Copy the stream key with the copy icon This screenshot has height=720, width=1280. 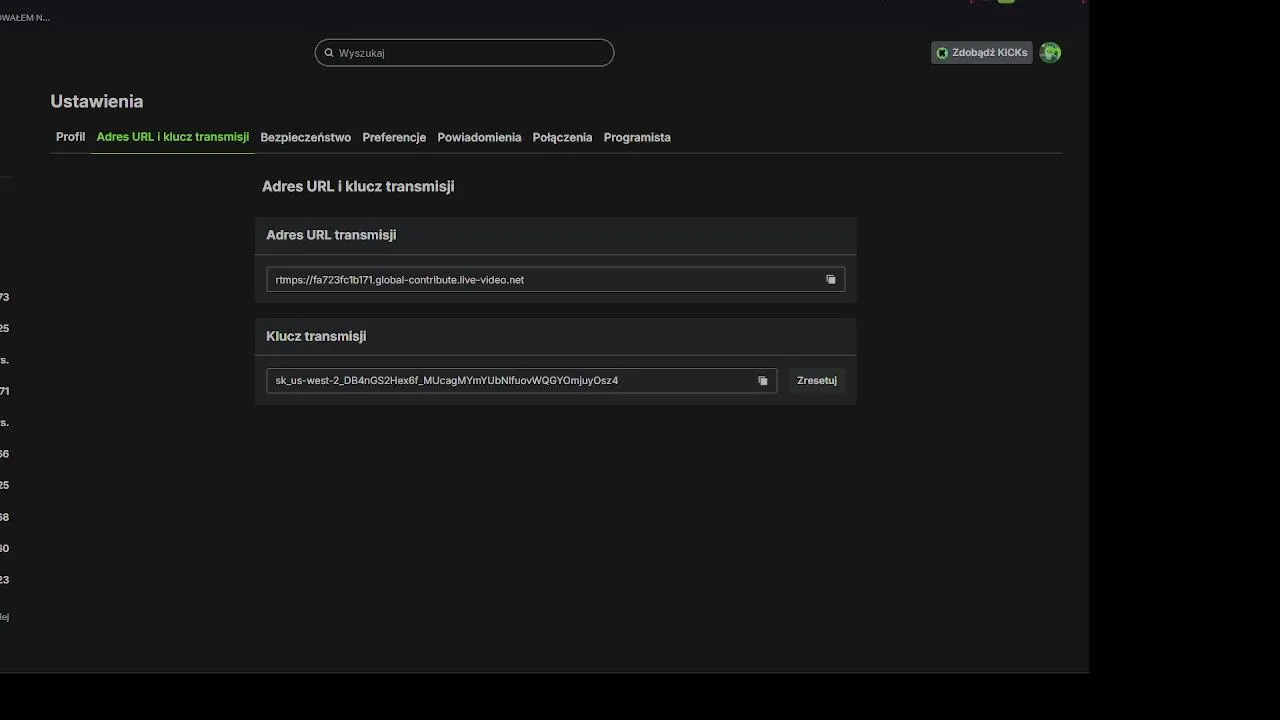[x=763, y=381]
